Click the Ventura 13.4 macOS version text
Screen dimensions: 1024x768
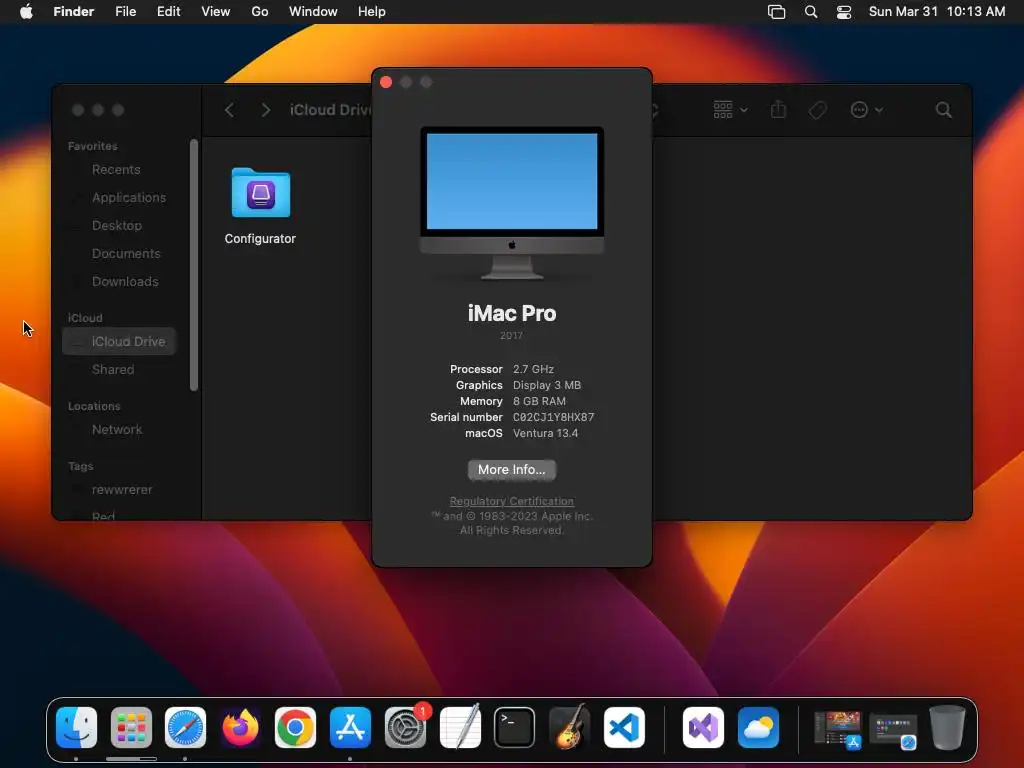click(x=545, y=433)
